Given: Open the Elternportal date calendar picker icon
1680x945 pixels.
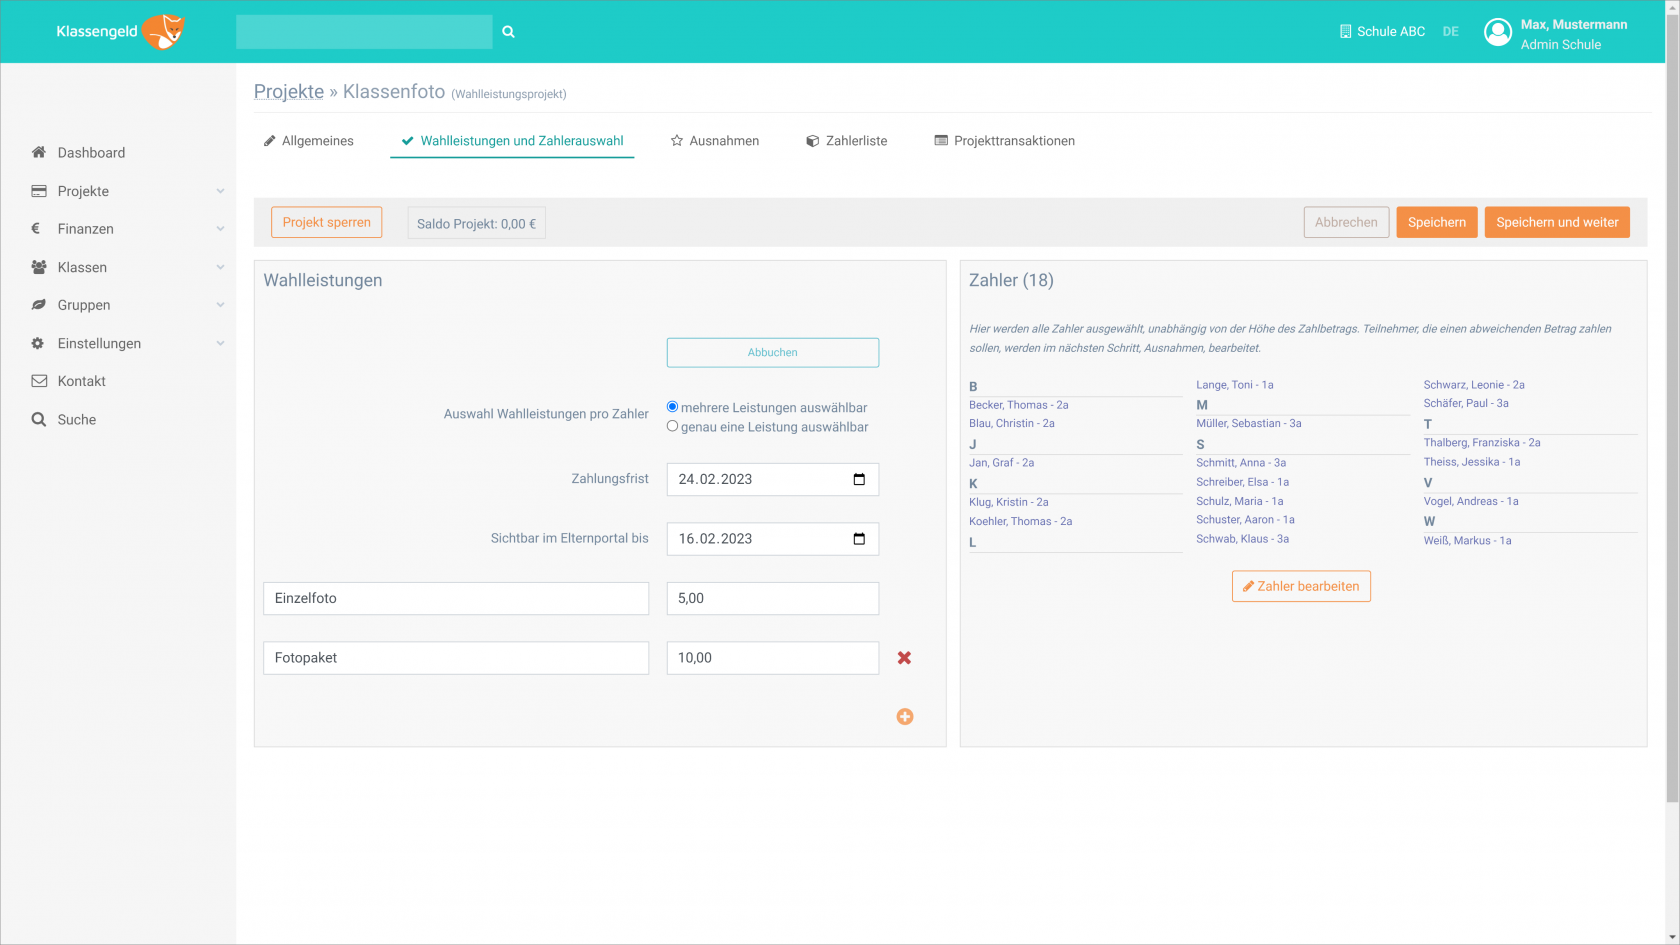Looking at the screenshot, I should coord(859,539).
